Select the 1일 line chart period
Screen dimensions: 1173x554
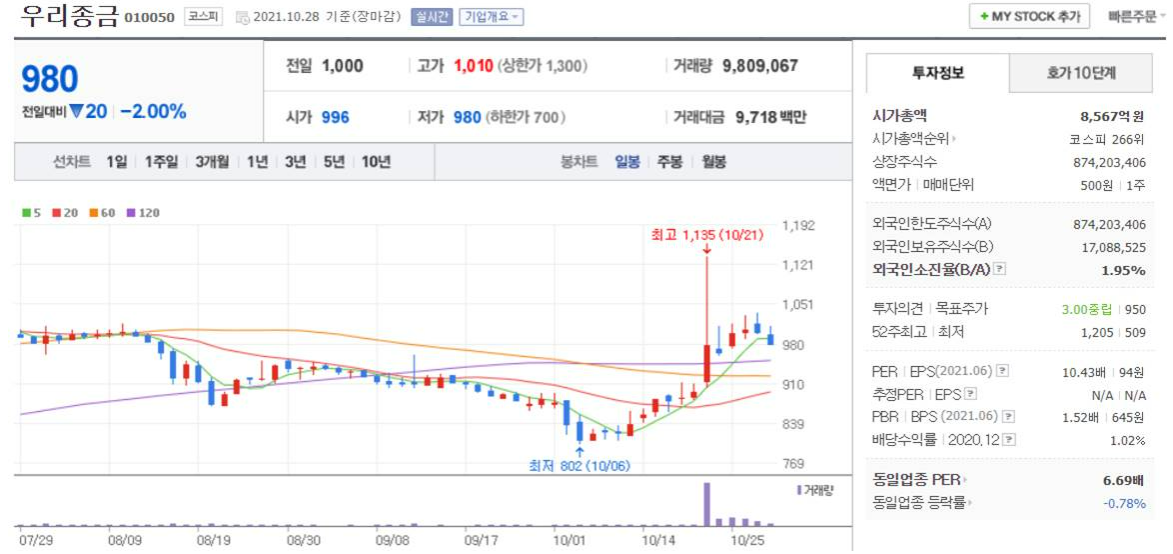click(117, 161)
